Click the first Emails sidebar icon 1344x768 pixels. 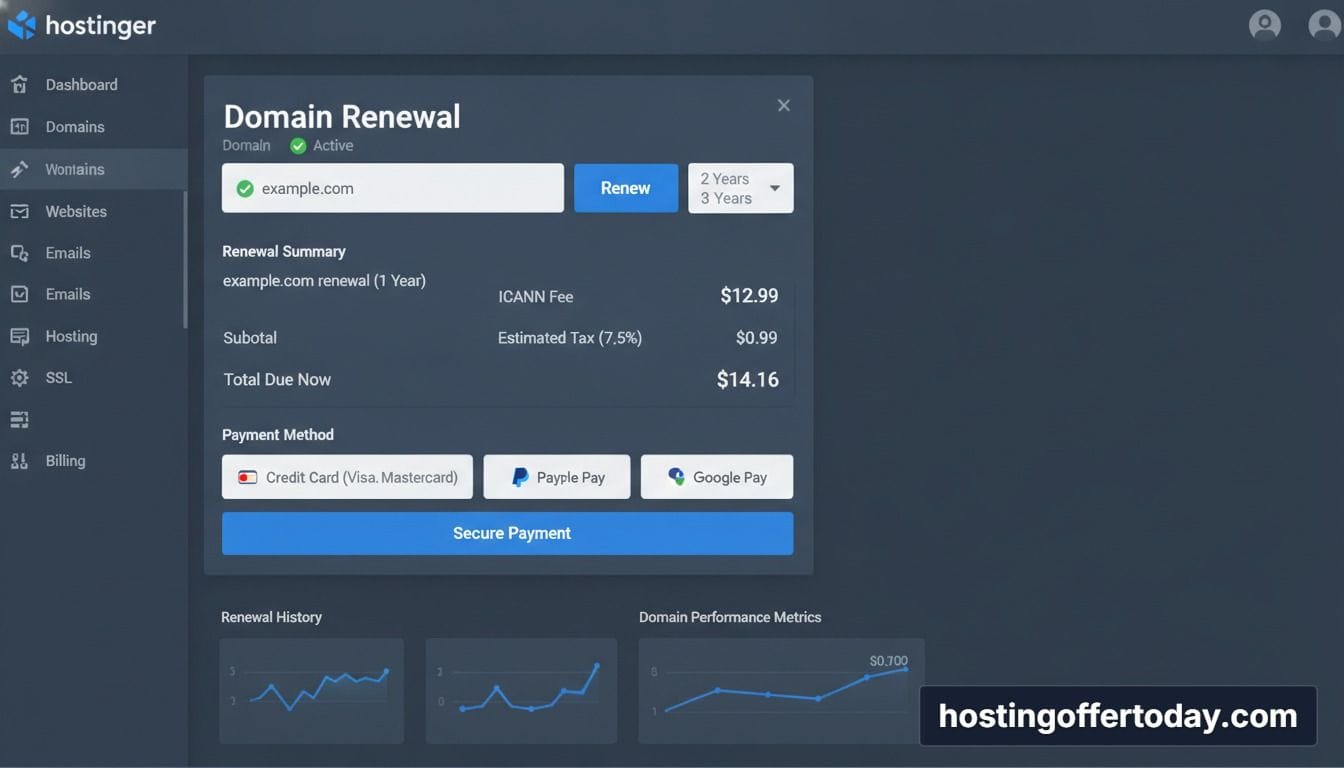(x=19, y=253)
